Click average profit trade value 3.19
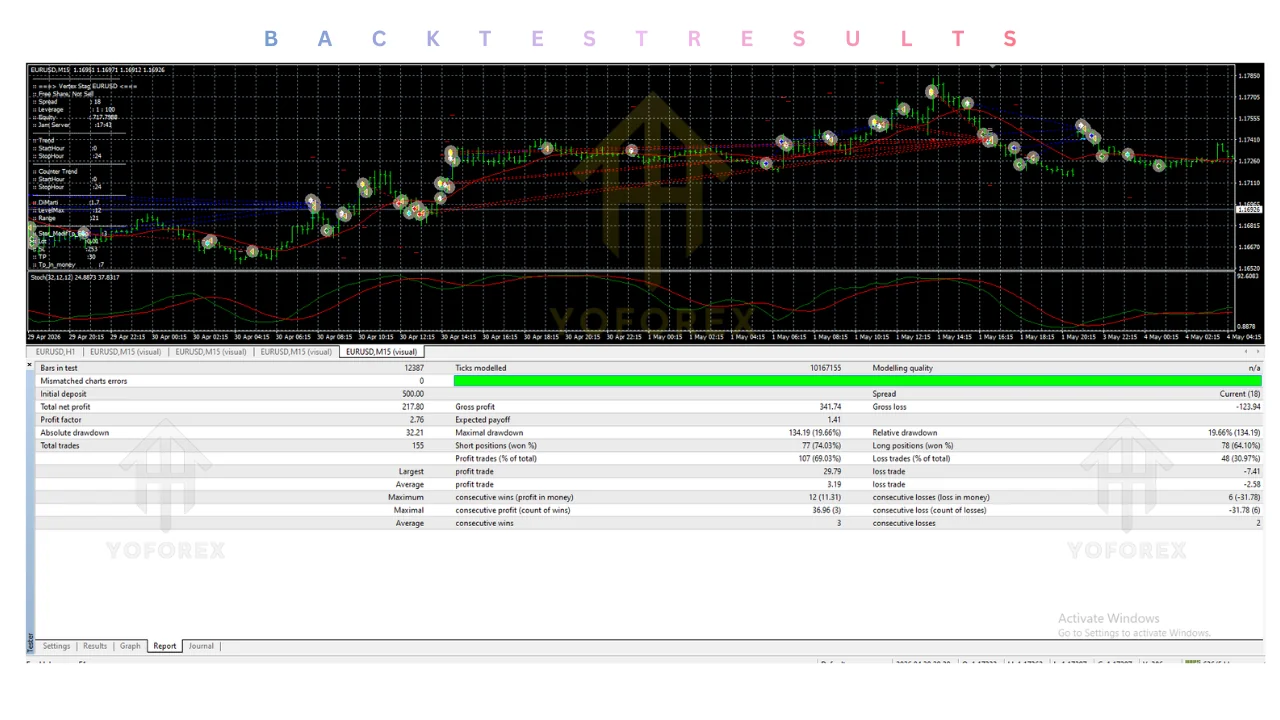 834,485
